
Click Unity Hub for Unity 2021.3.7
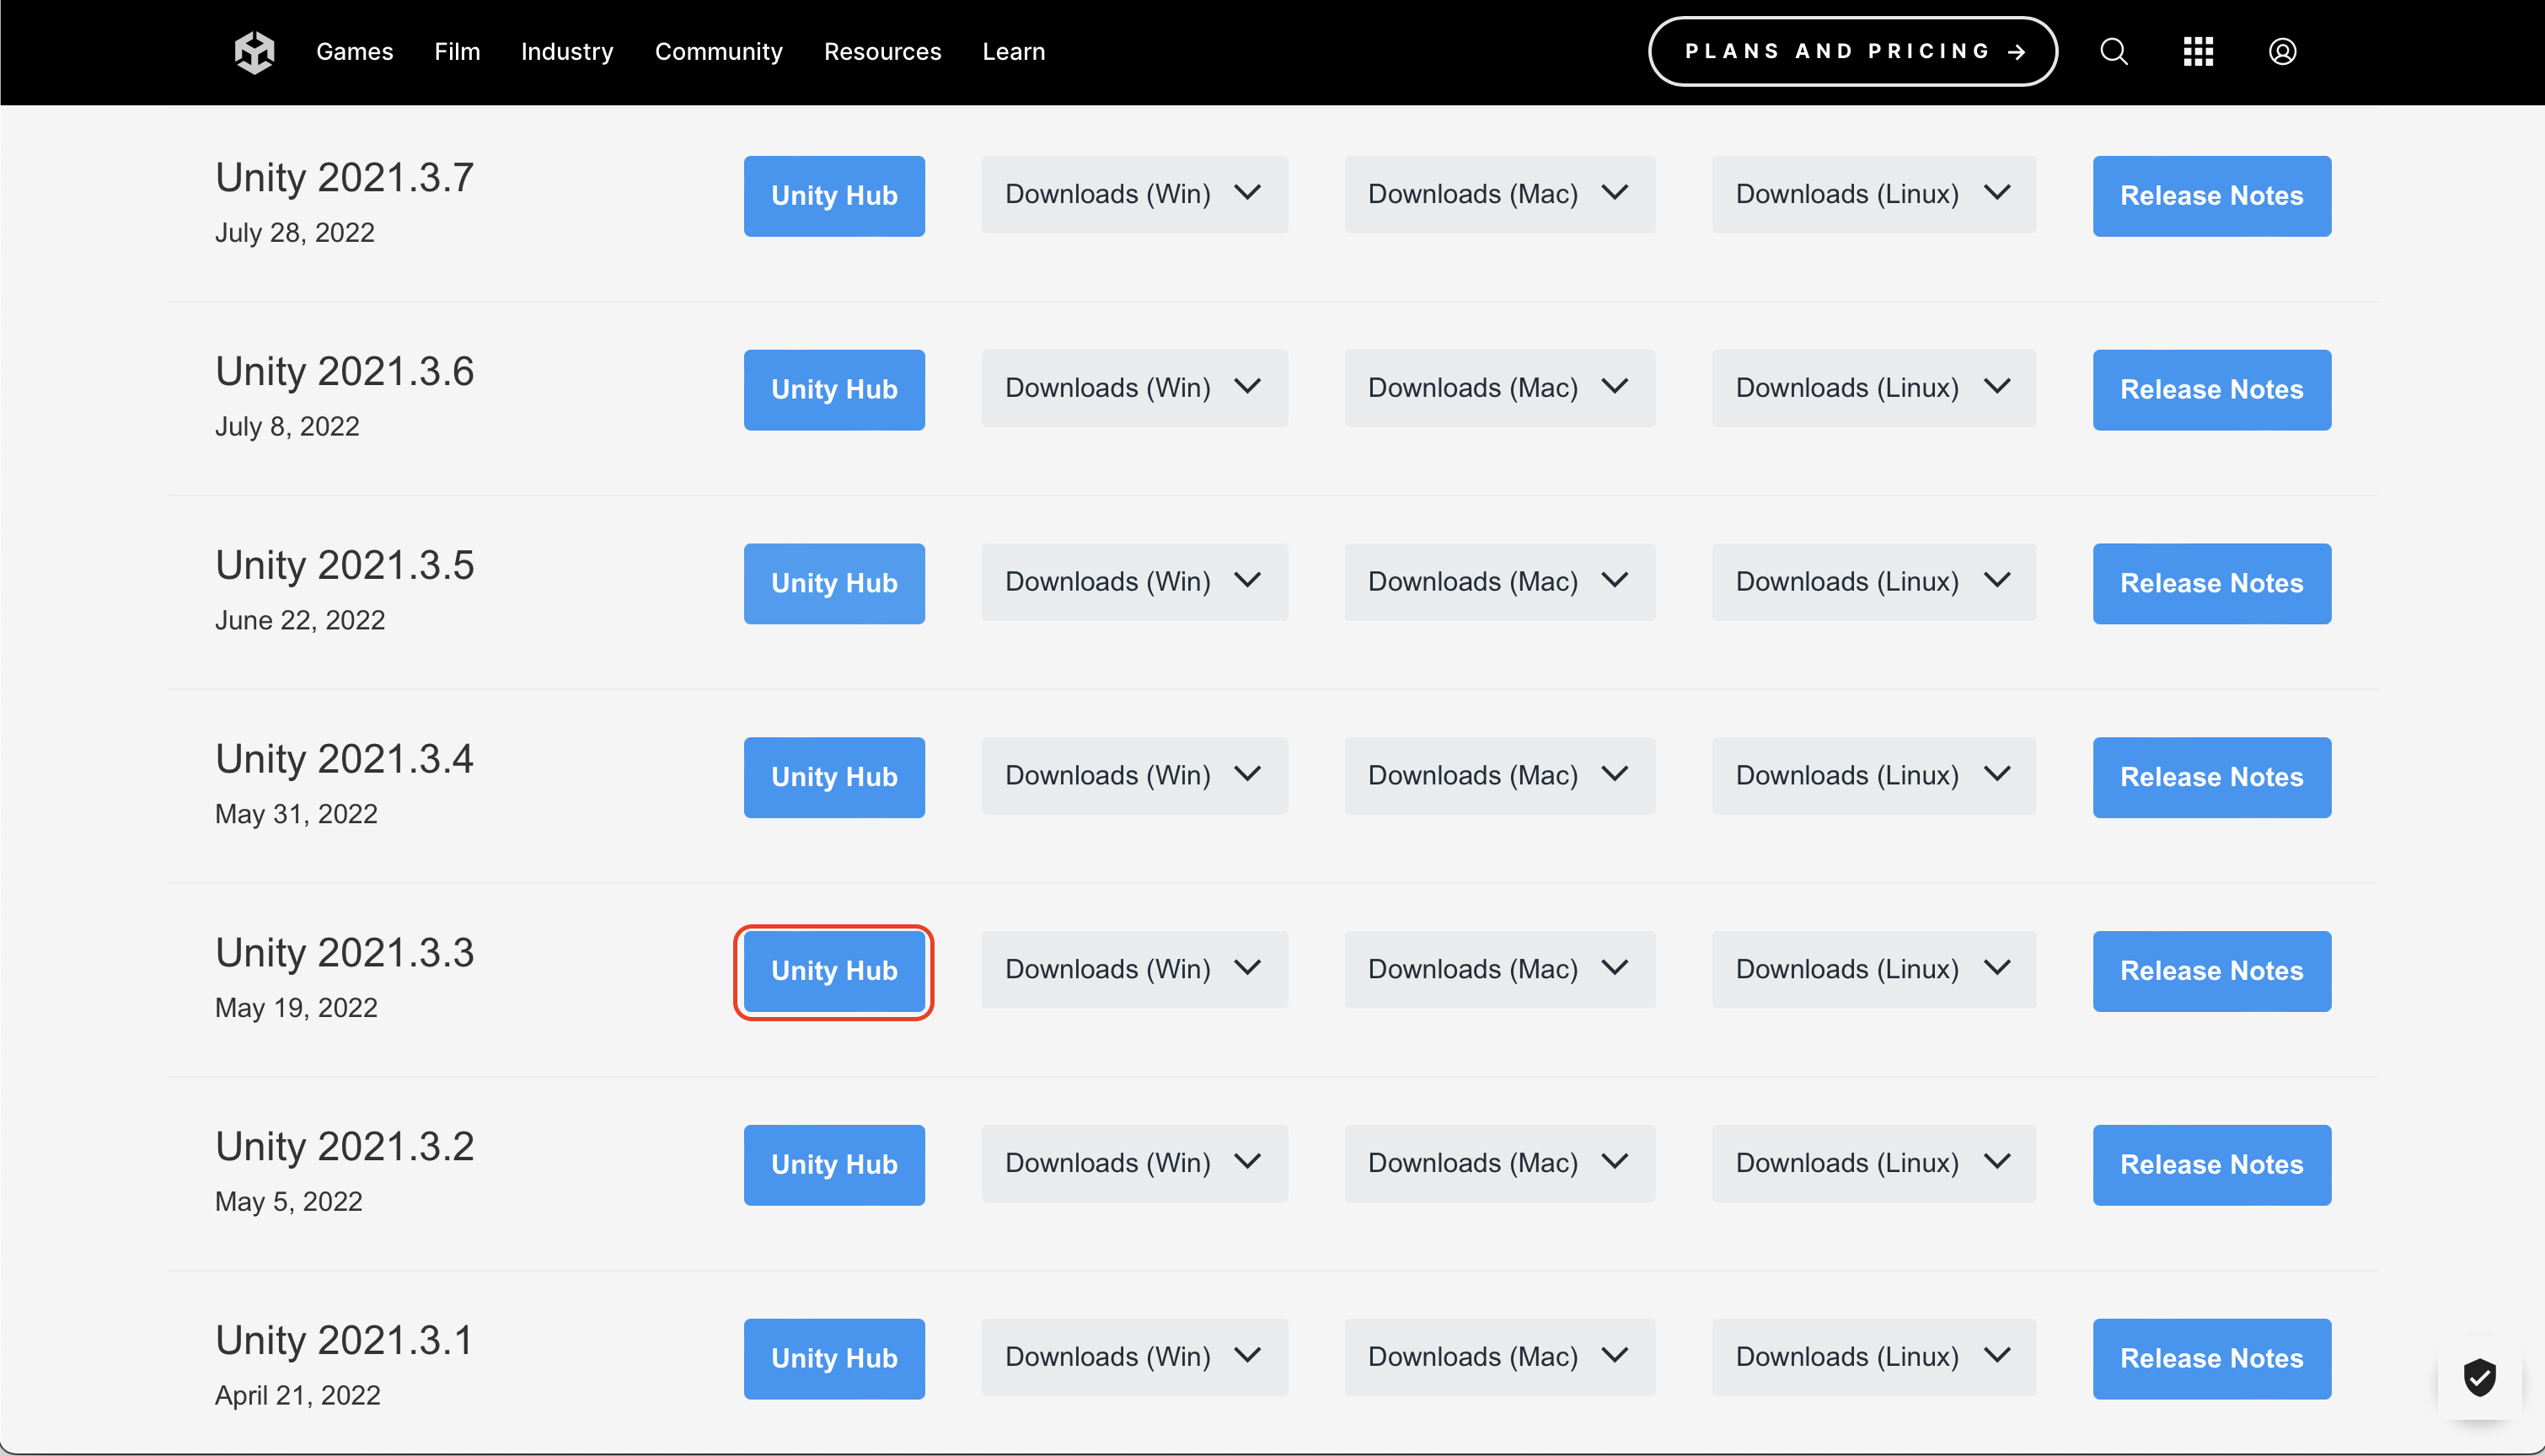coord(834,196)
